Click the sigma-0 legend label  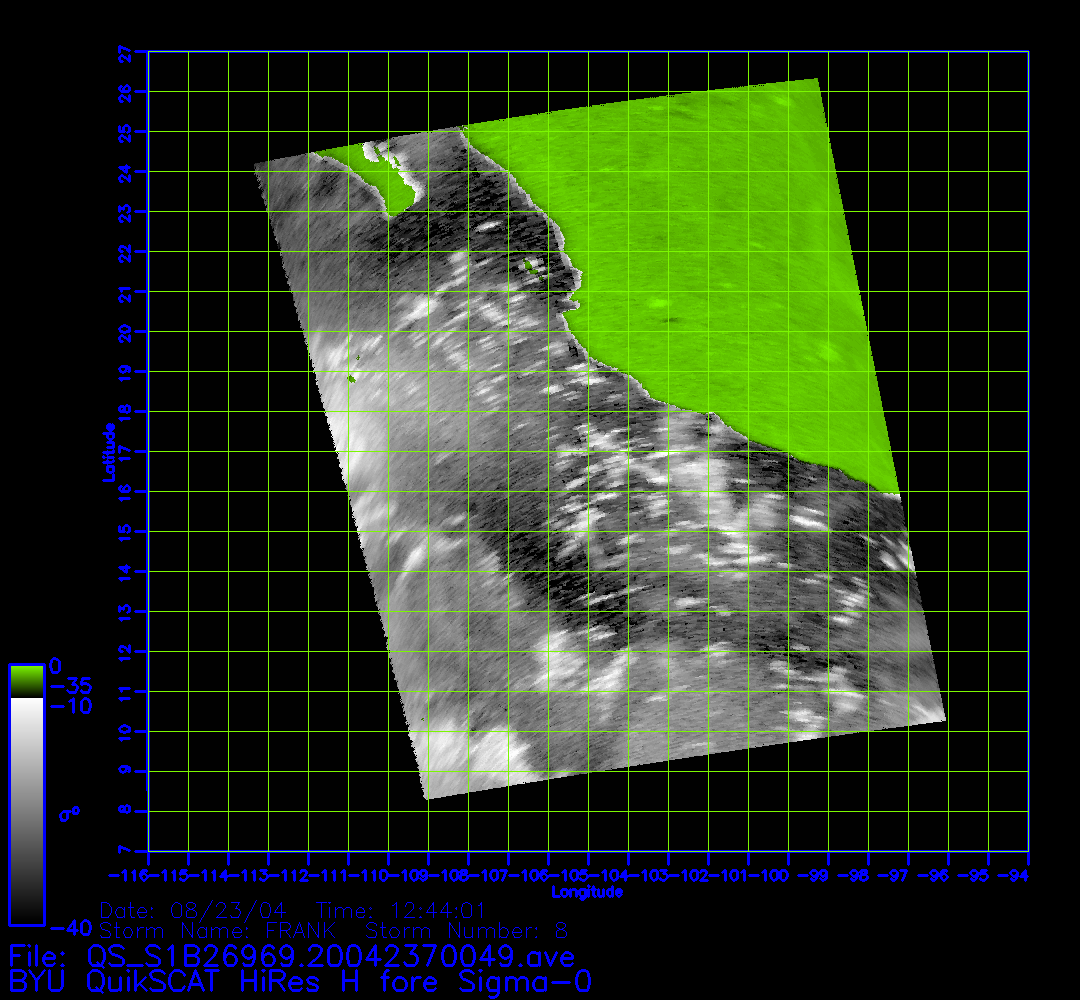69,815
